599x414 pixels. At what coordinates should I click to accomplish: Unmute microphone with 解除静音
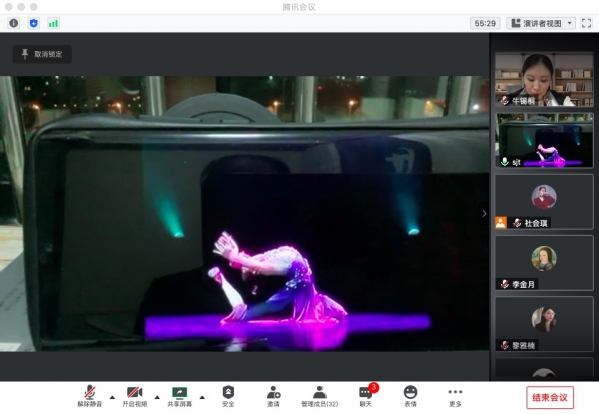pos(90,396)
